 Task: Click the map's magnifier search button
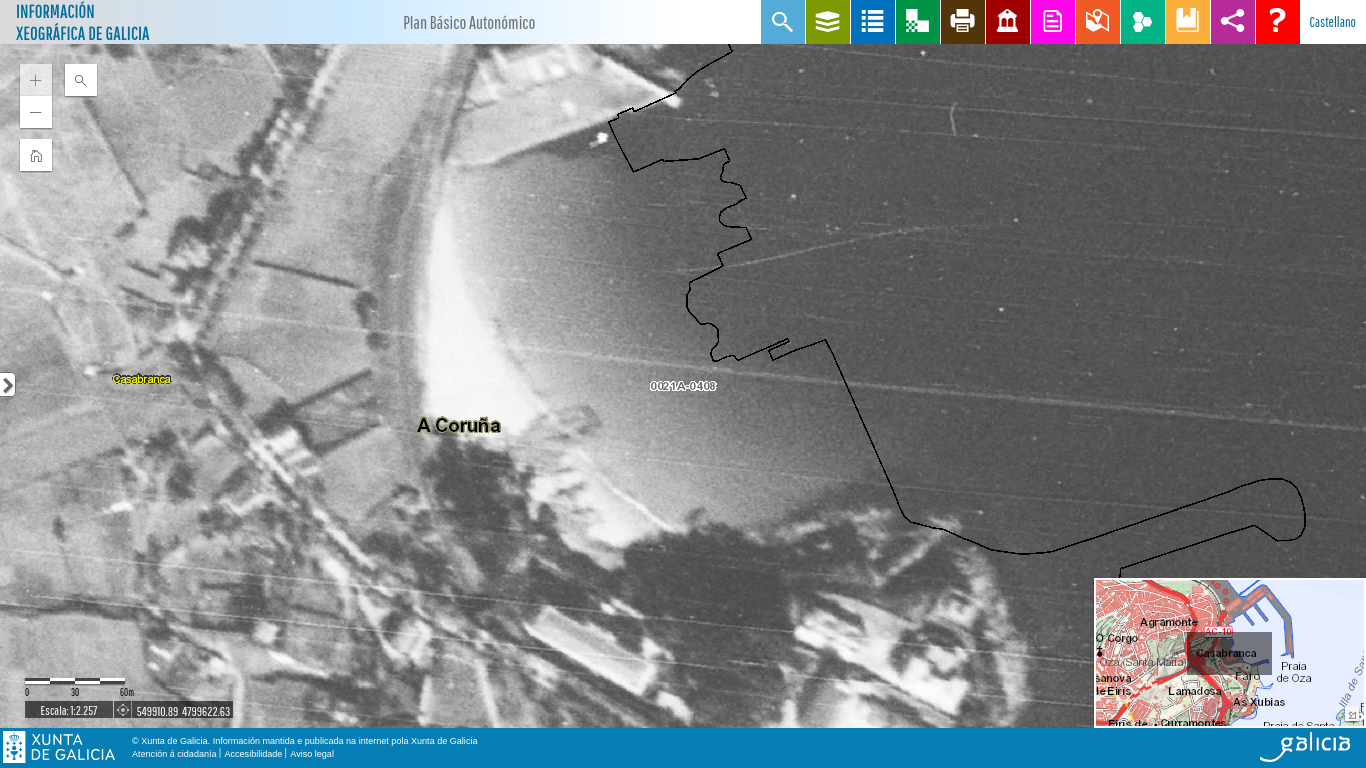click(x=81, y=80)
